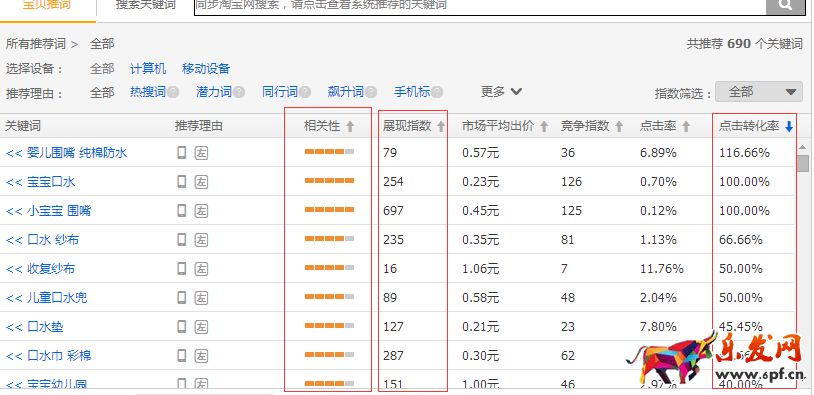Filter device by 计算机
Screen dimensions: 814x395
click(x=148, y=69)
